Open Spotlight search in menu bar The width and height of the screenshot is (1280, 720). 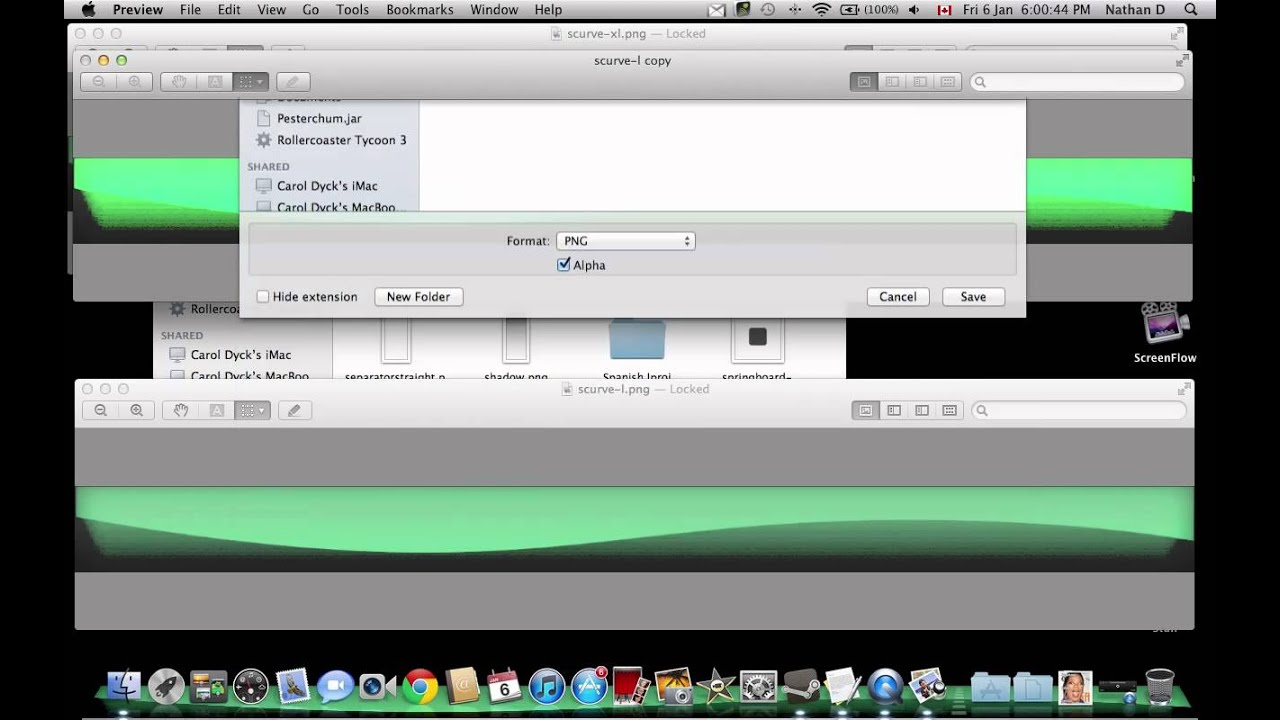click(1190, 10)
